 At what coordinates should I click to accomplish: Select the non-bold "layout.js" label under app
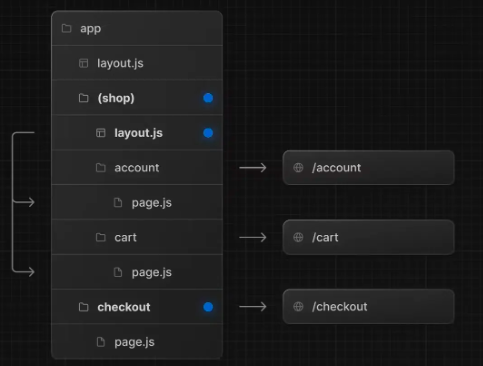(x=120, y=63)
